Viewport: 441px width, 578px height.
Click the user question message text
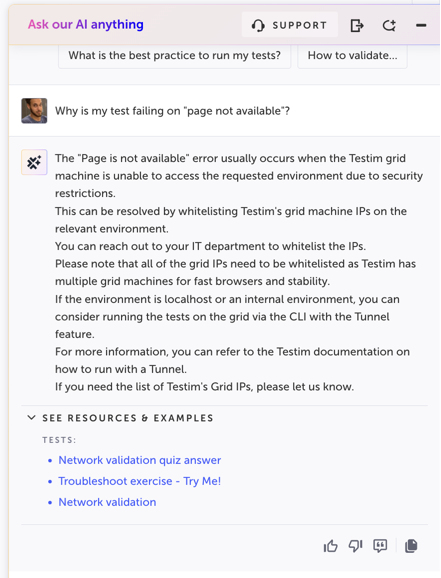(x=172, y=111)
